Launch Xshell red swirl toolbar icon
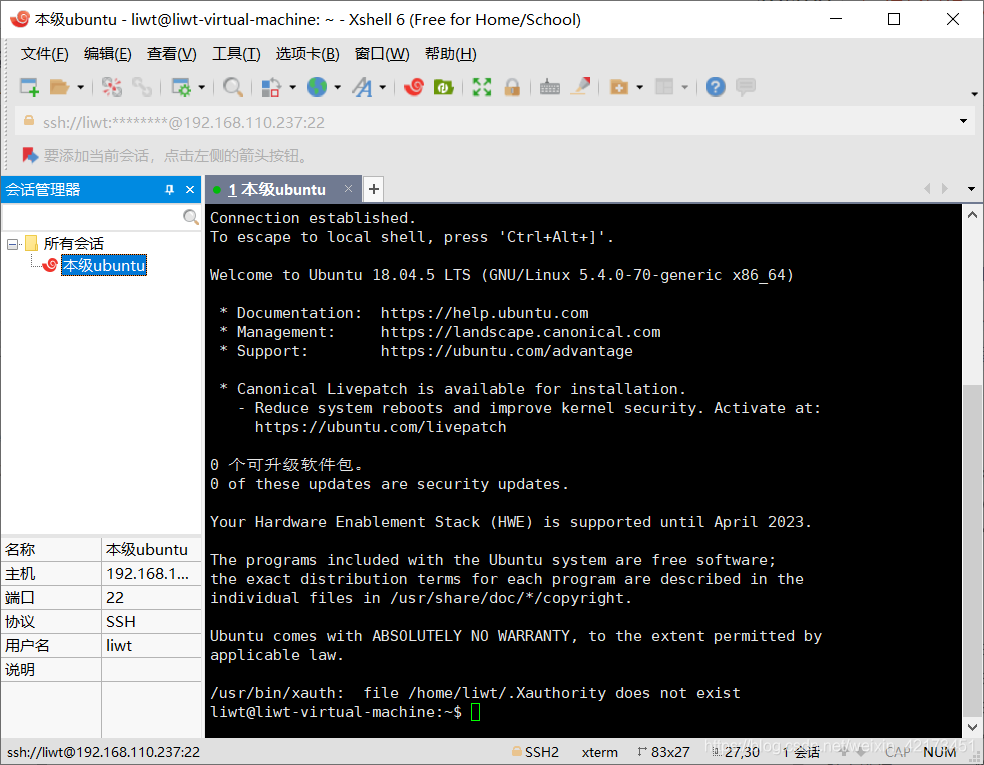This screenshot has height=765, width=984. 414,87
